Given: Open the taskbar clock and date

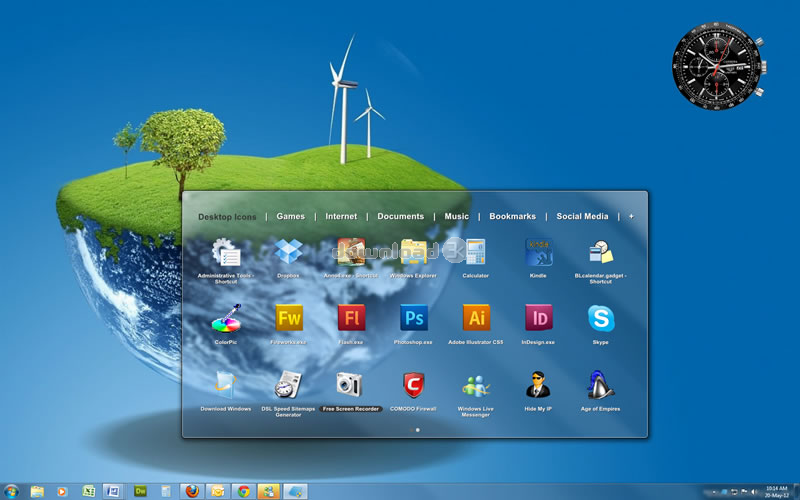Looking at the screenshot, I should 776,492.
